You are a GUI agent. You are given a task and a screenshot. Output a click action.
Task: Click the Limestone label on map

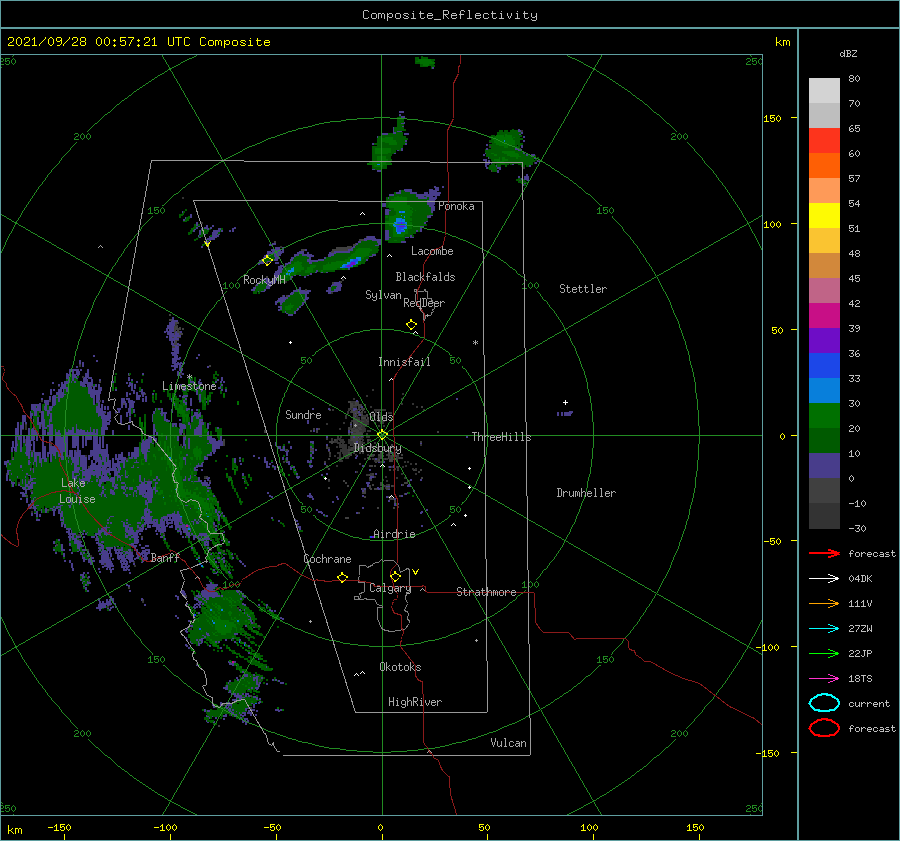189,386
